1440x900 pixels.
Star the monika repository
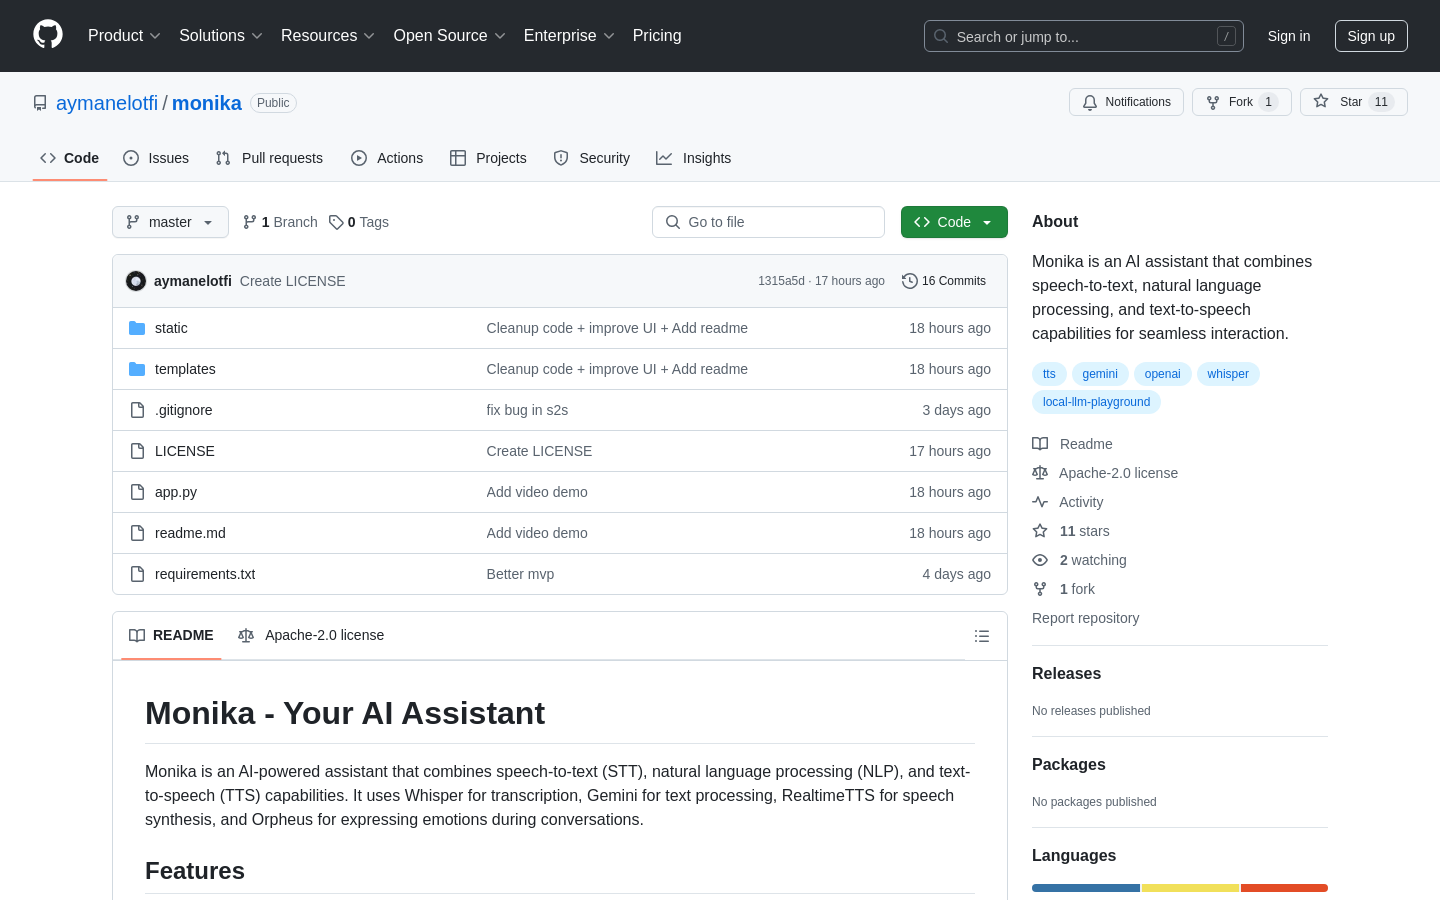(x=1353, y=102)
